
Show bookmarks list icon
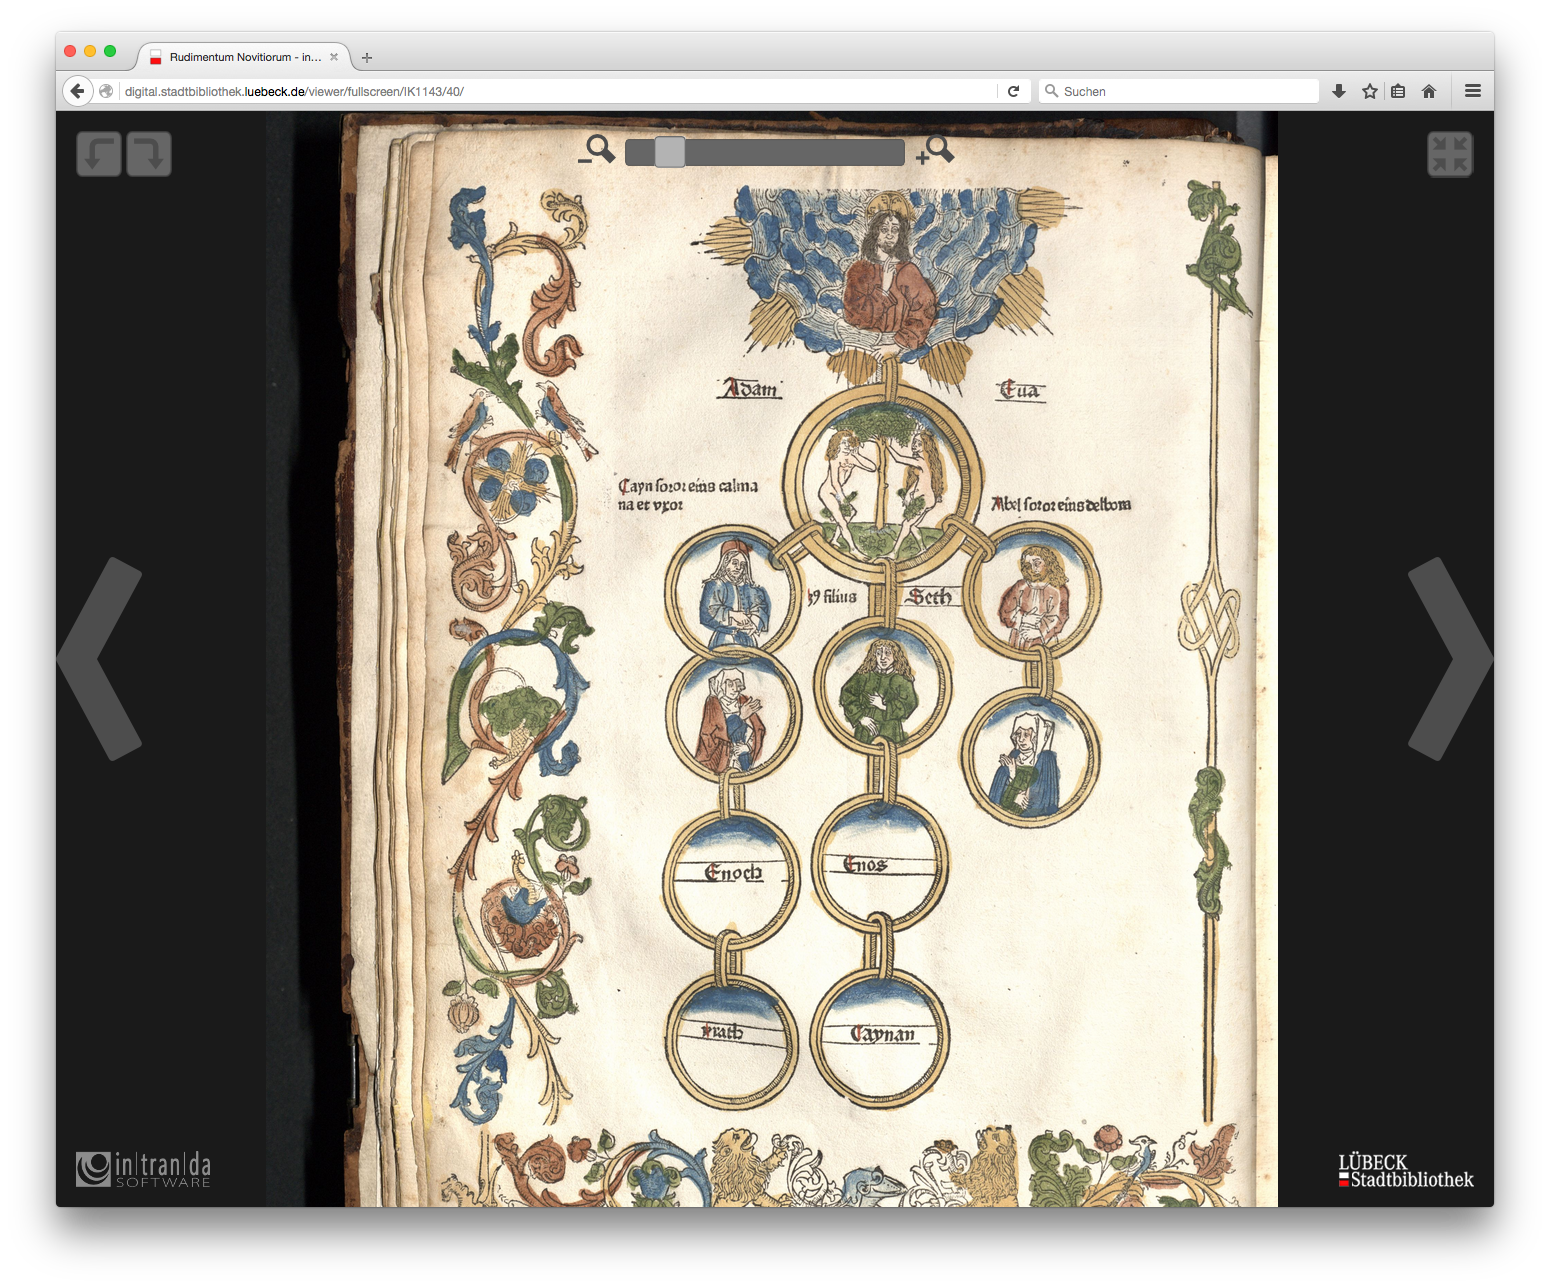pos(1398,91)
